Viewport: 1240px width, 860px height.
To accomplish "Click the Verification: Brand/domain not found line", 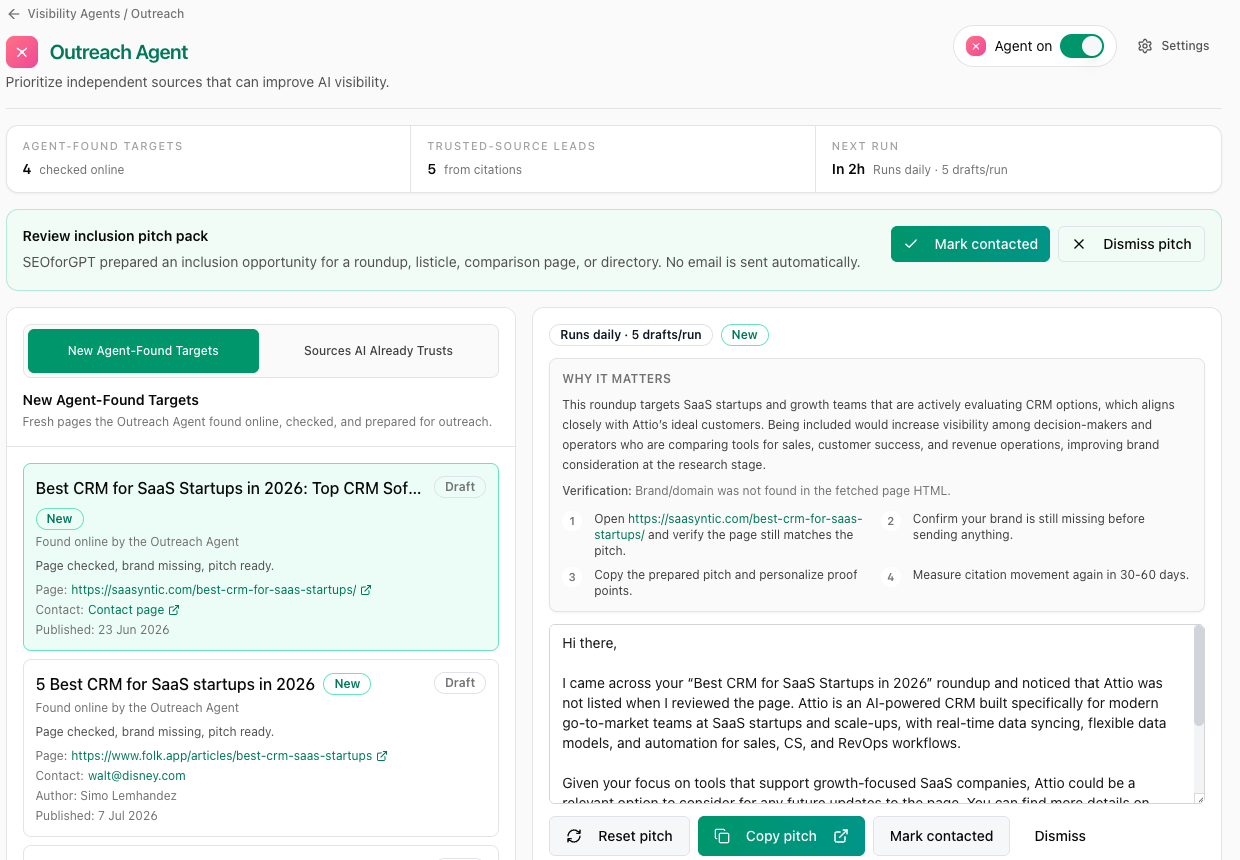I will point(757,491).
